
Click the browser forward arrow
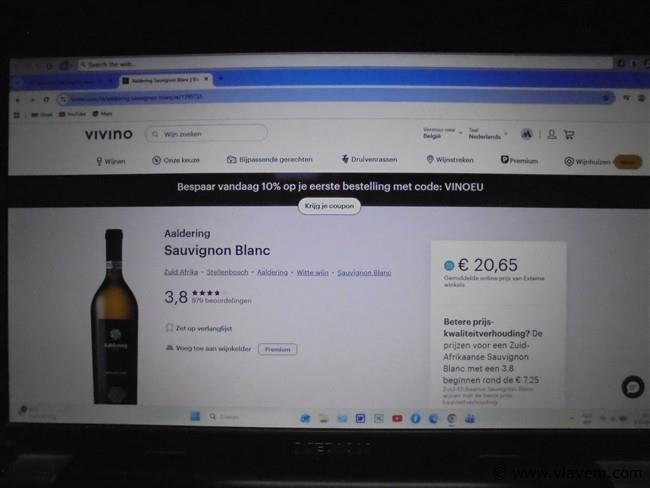tap(32, 100)
